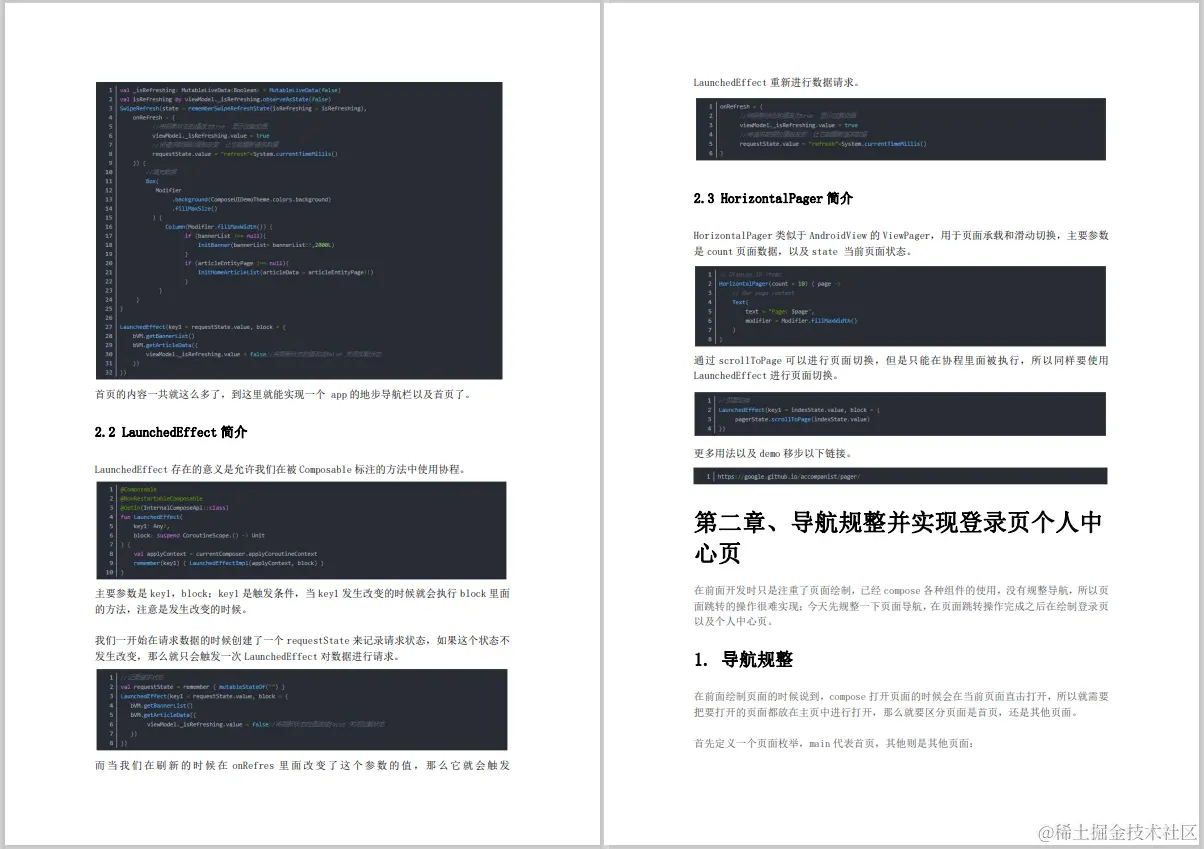The height and width of the screenshot is (849, 1204).
Task: Click the paragraph starting "HorizontalPager 类似于 AndroidView"
Action: [x=900, y=243]
